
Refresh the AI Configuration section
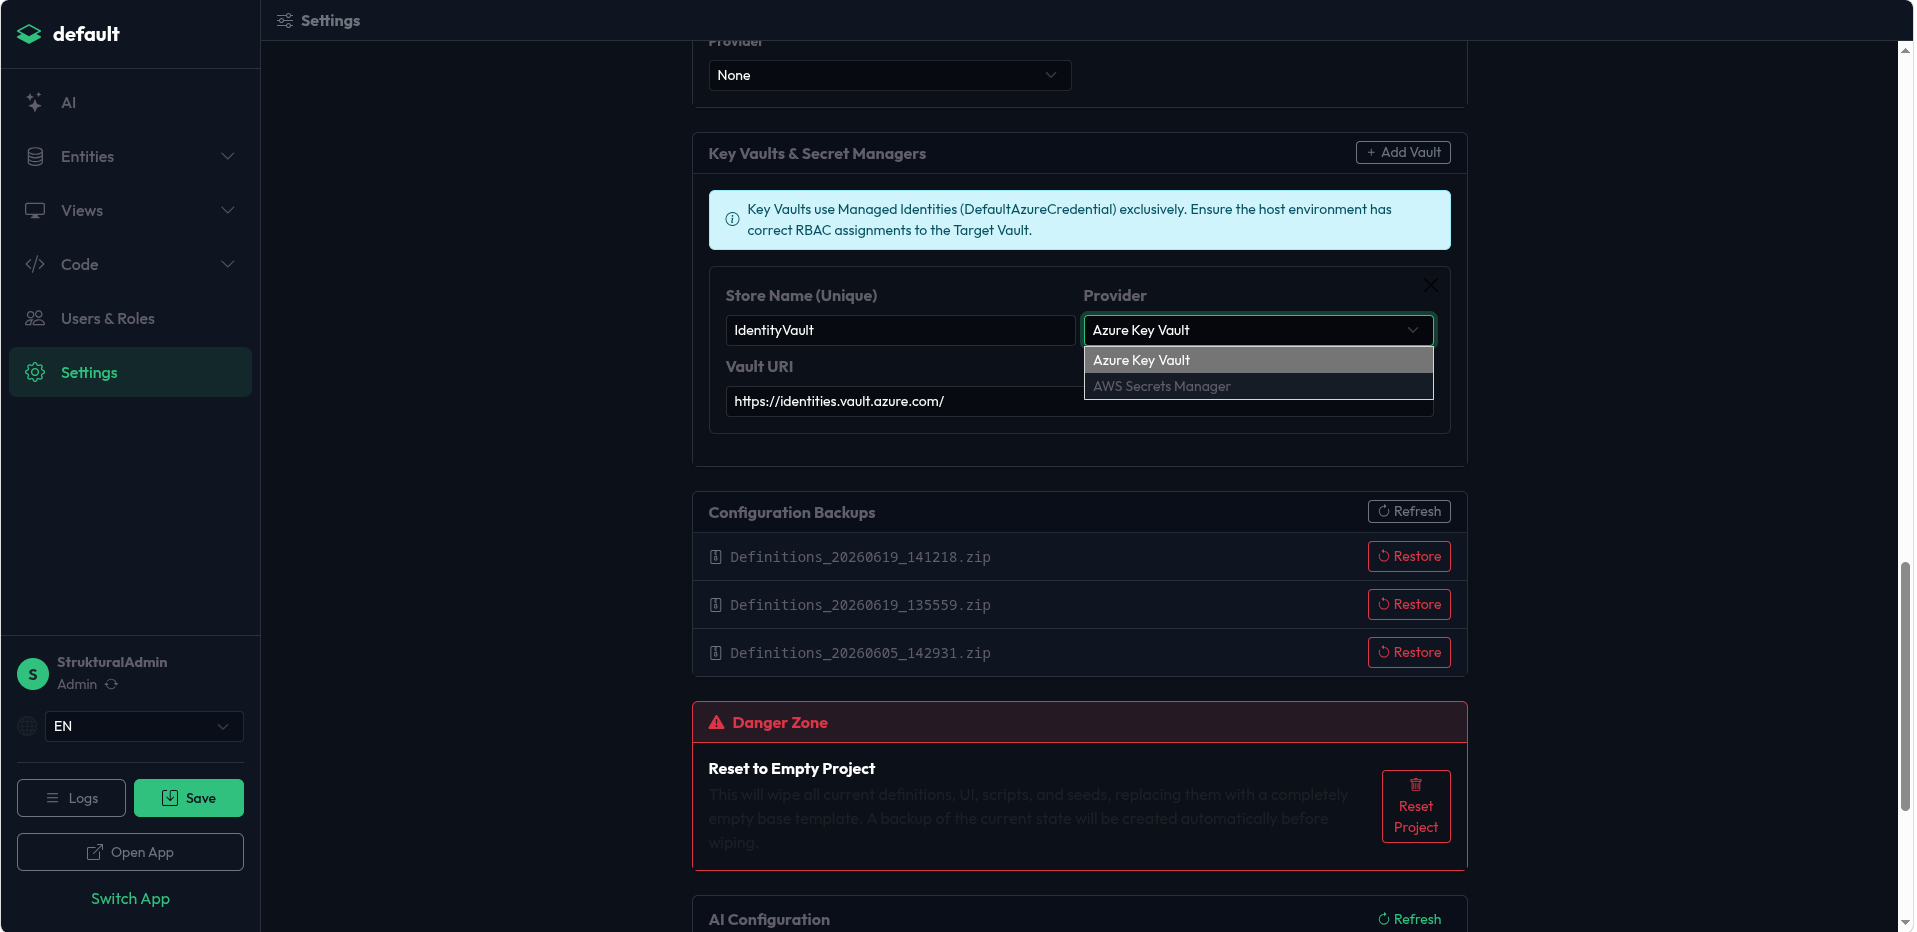(x=1409, y=919)
